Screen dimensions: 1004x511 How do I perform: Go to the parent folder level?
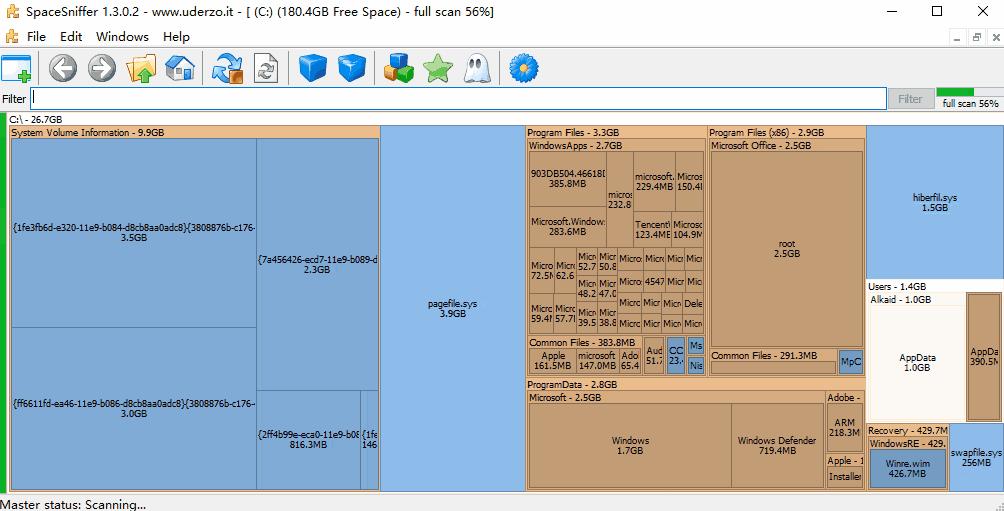click(141, 68)
